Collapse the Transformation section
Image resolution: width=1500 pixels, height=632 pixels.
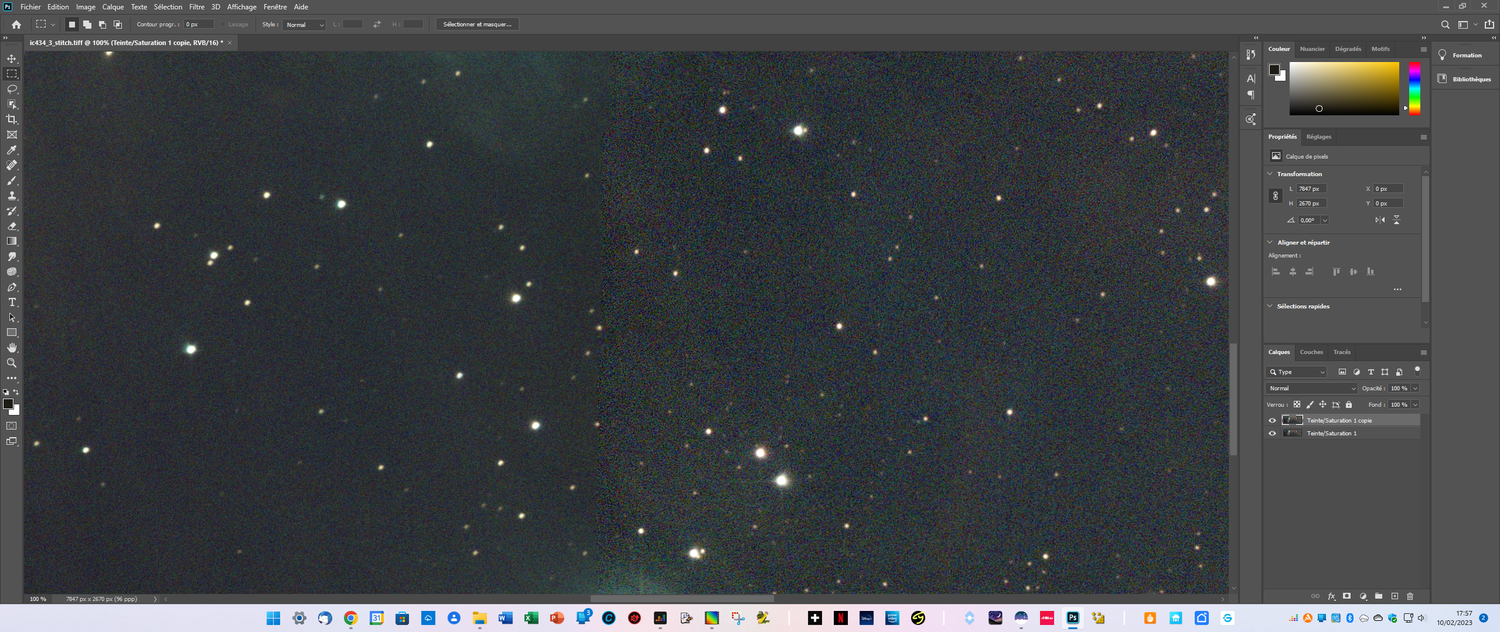1270,174
